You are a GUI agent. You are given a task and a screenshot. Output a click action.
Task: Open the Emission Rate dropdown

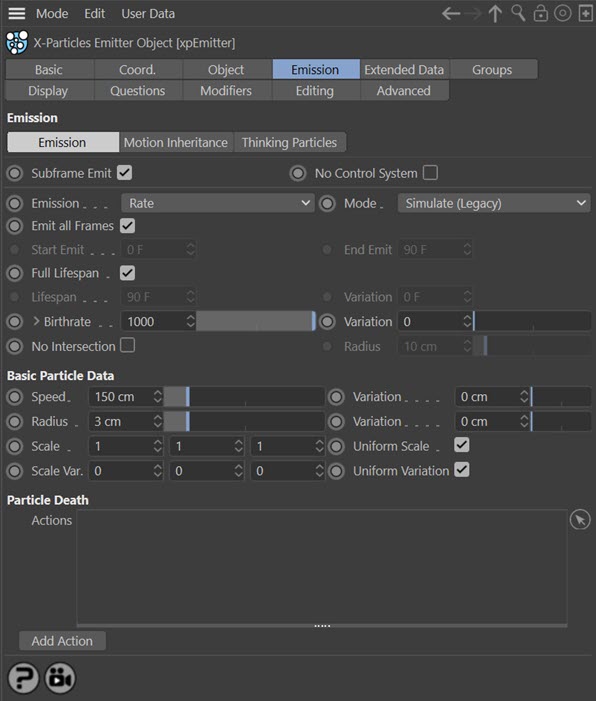pyautogui.click(x=218, y=203)
